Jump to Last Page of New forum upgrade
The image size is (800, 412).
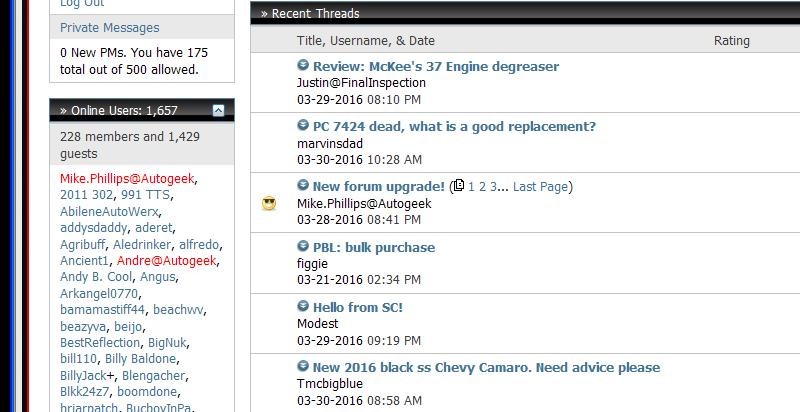pyautogui.click(x=540, y=187)
